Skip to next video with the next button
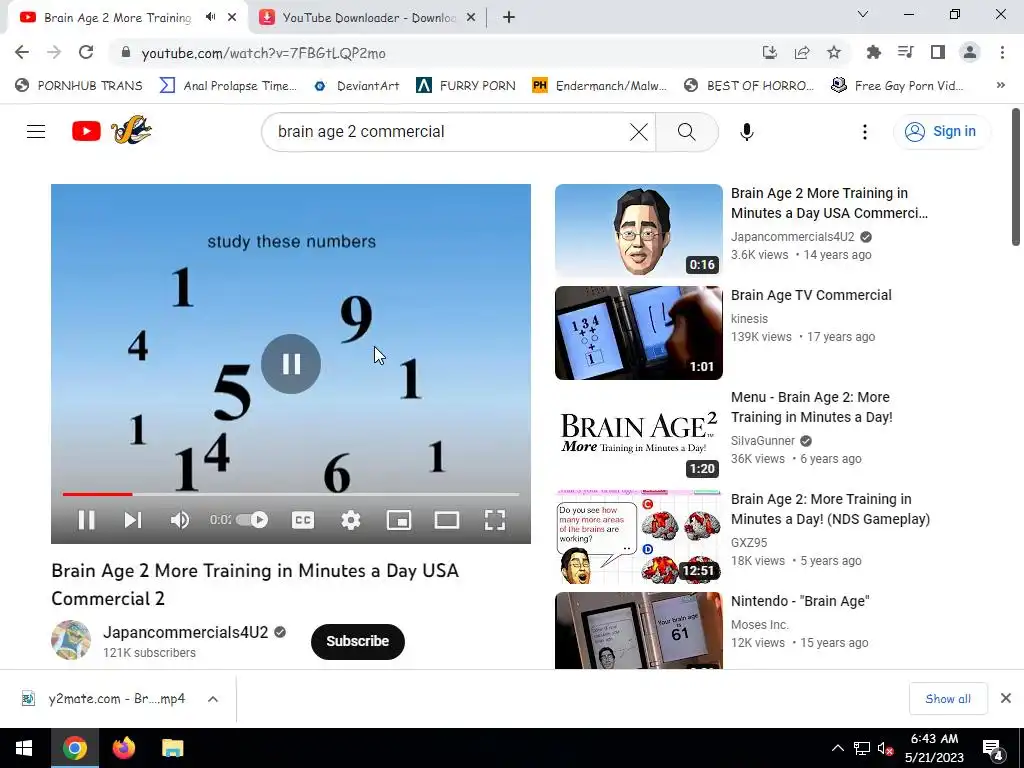The width and height of the screenshot is (1024, 768). click(x=133, y=520)
